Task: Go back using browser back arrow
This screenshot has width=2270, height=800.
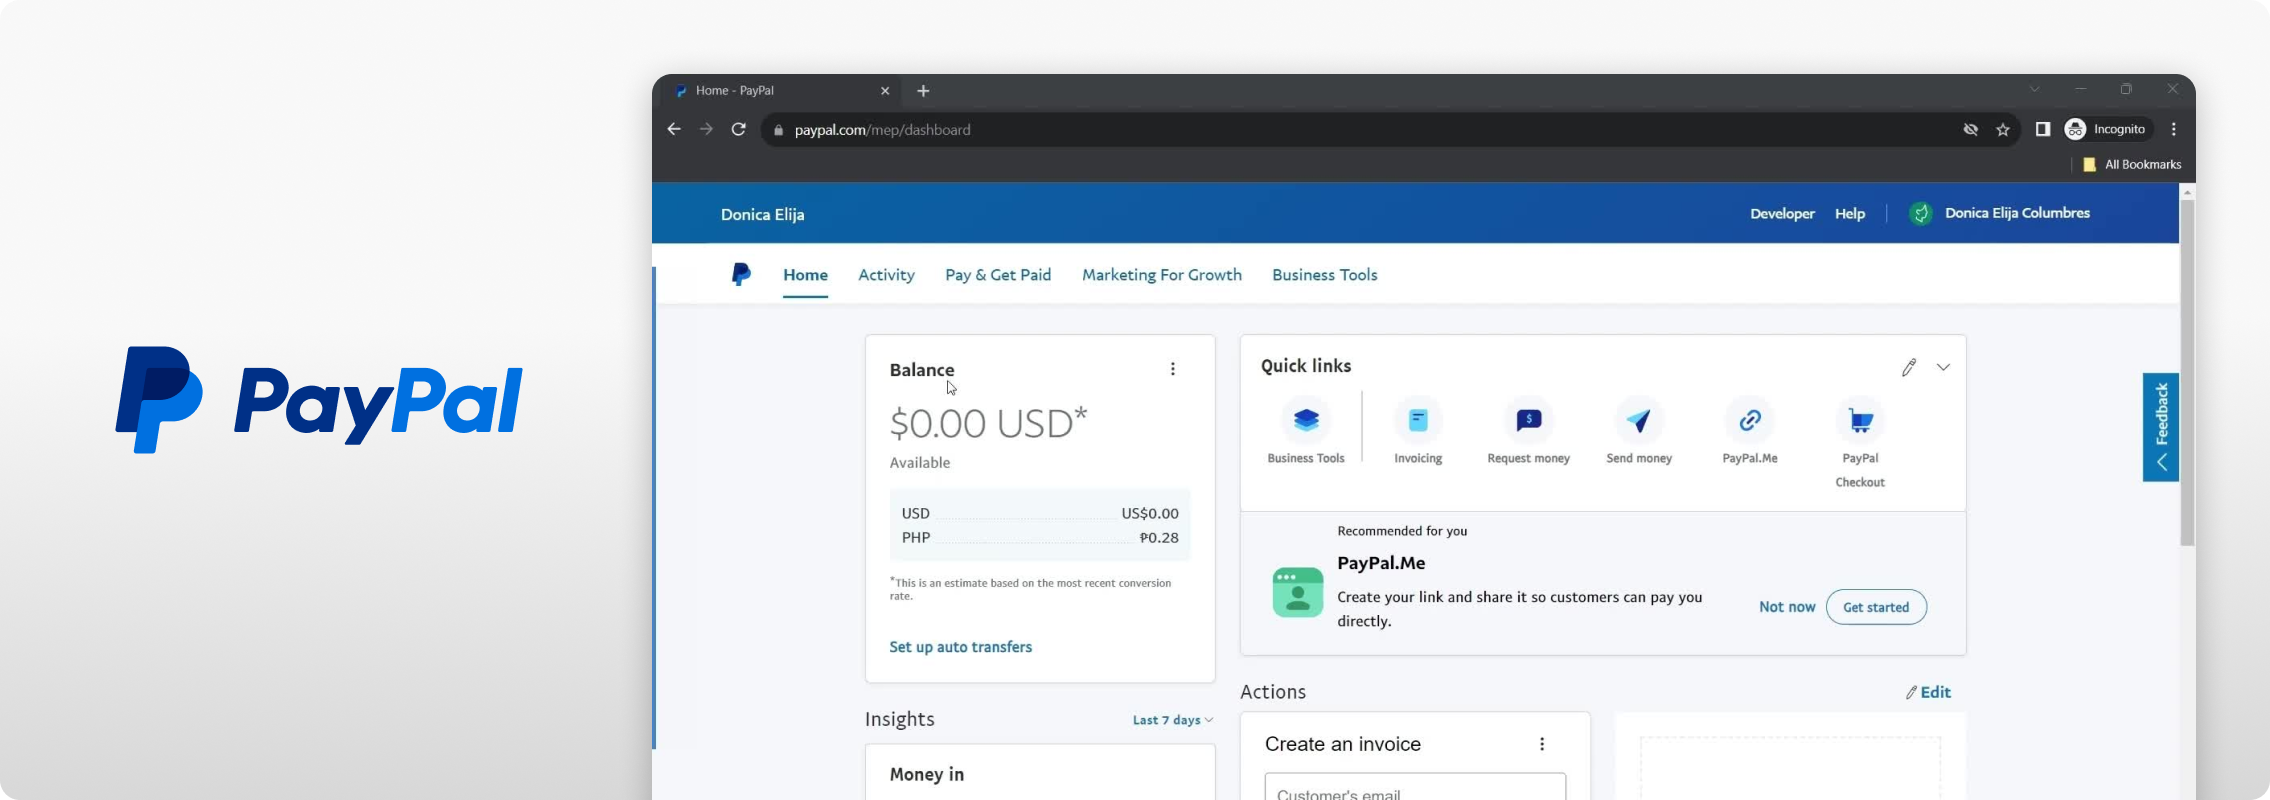Action: coord(674,129)
